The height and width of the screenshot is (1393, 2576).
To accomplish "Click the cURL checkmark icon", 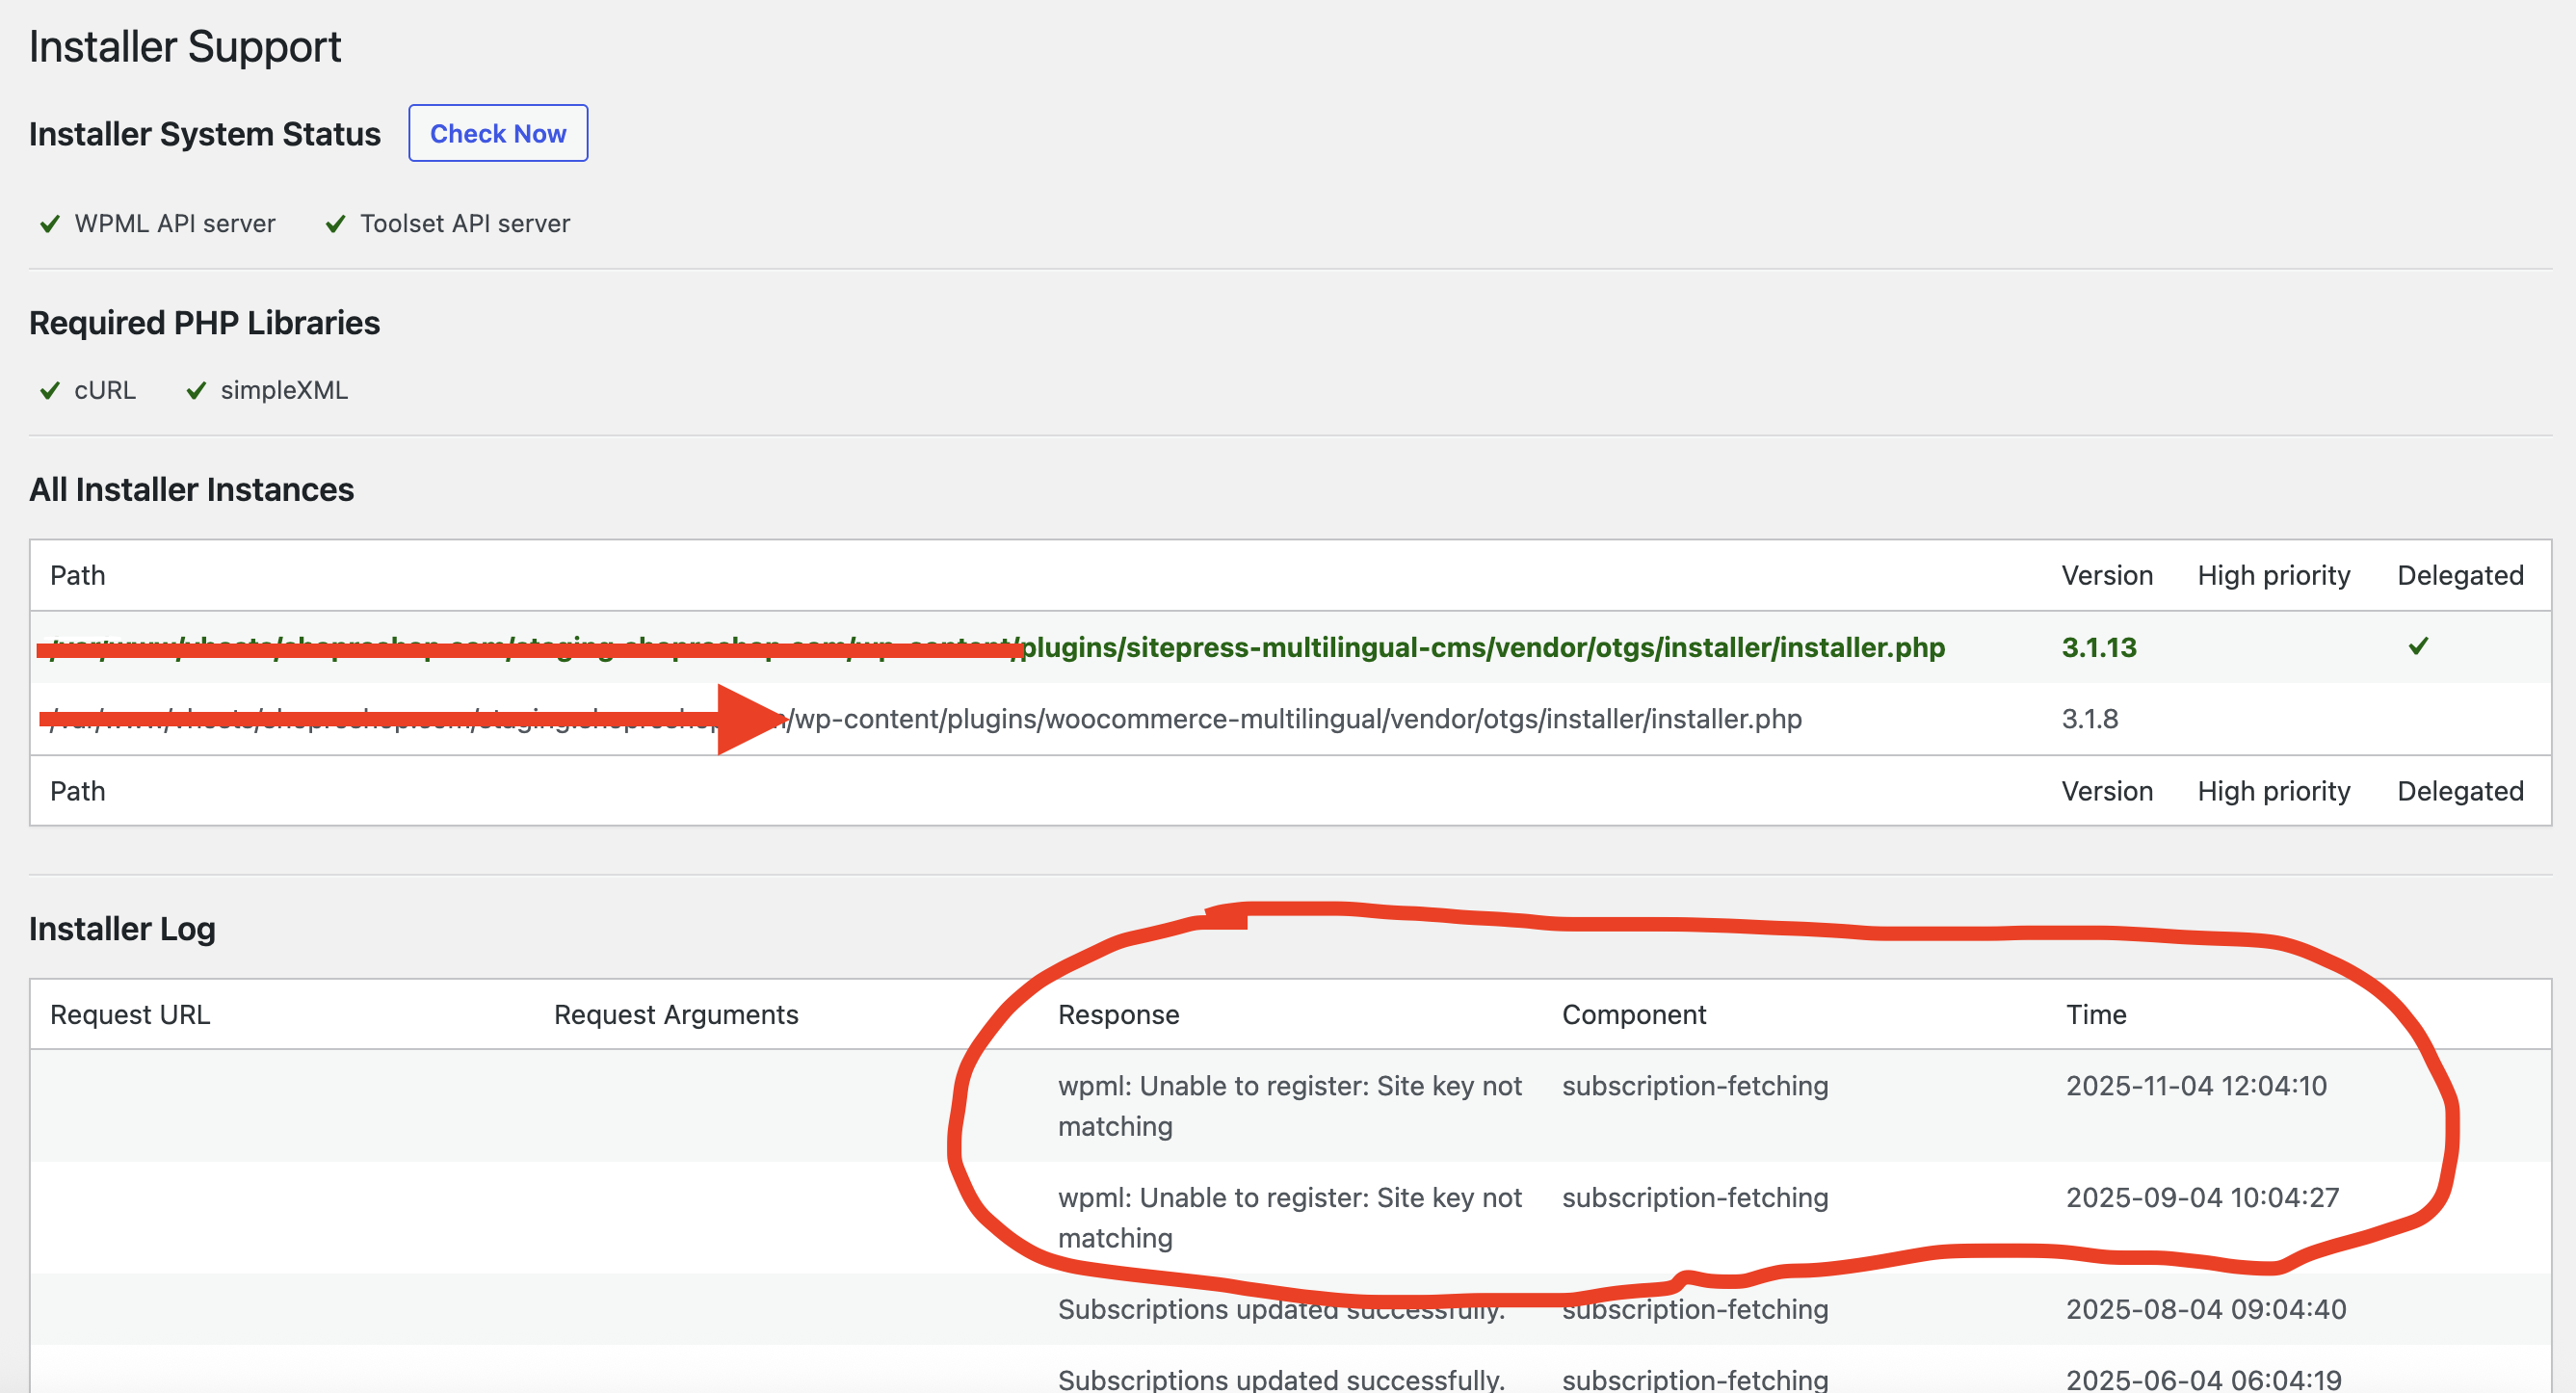I will (49, 391).
